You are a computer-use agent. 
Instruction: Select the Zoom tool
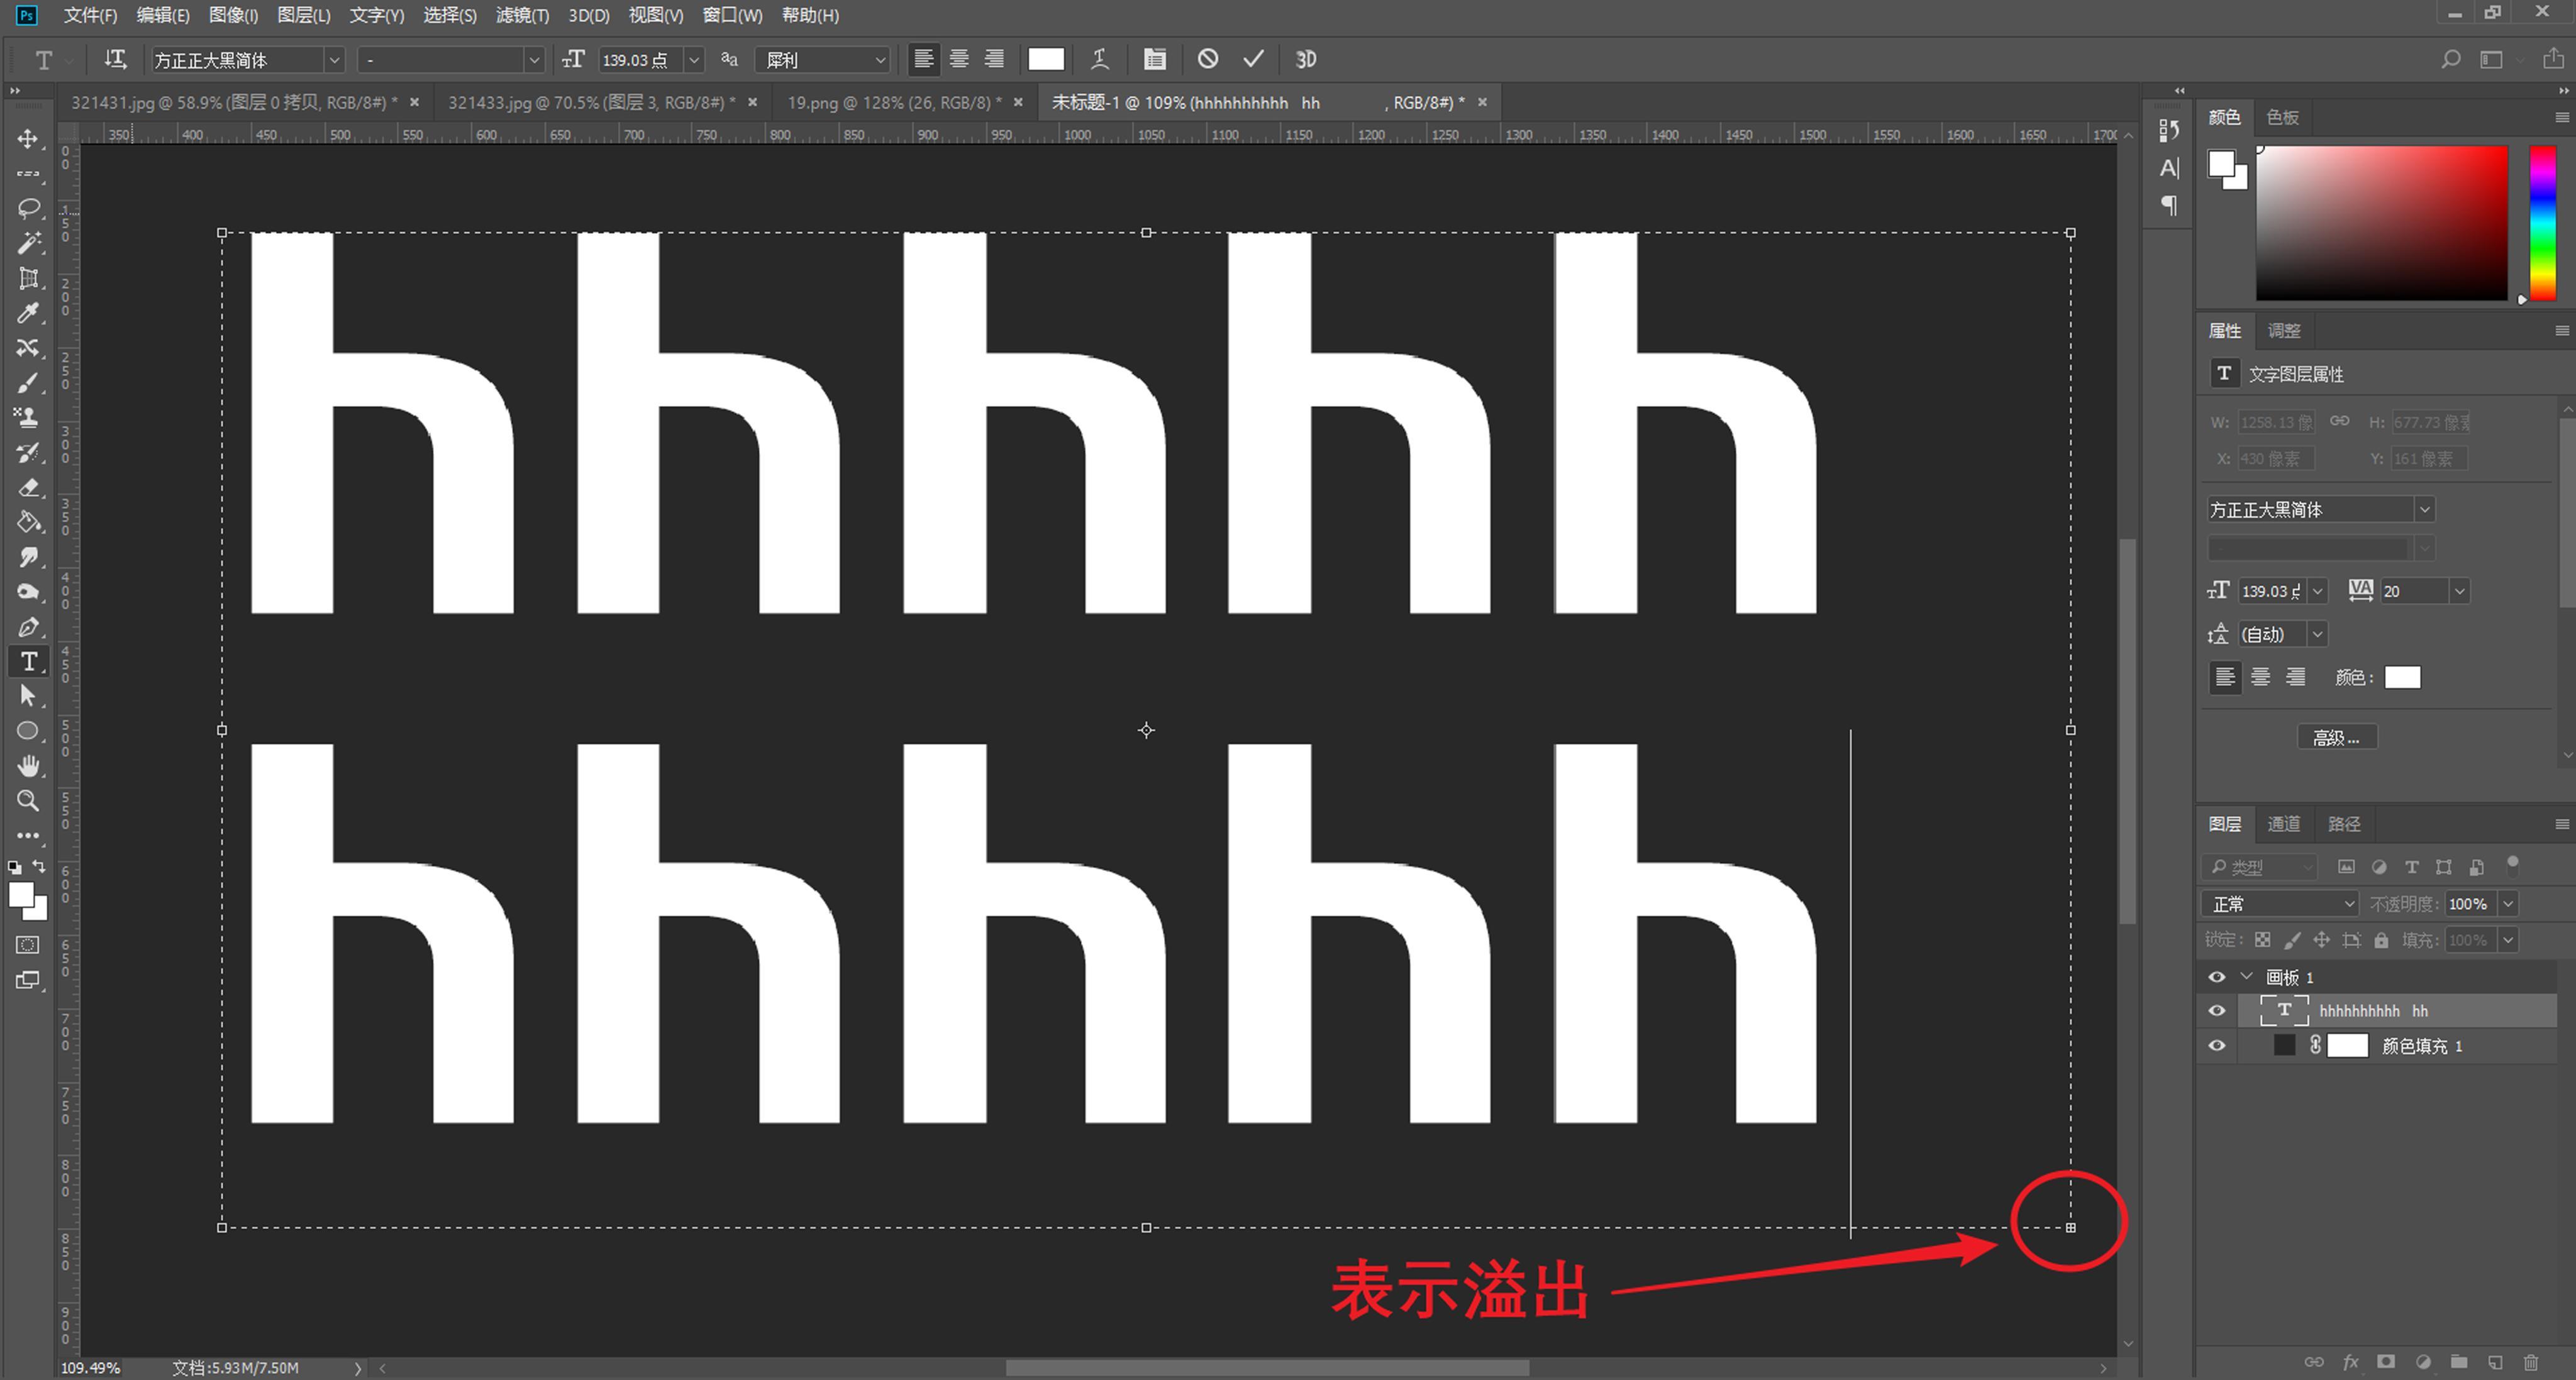coord(28,801)
